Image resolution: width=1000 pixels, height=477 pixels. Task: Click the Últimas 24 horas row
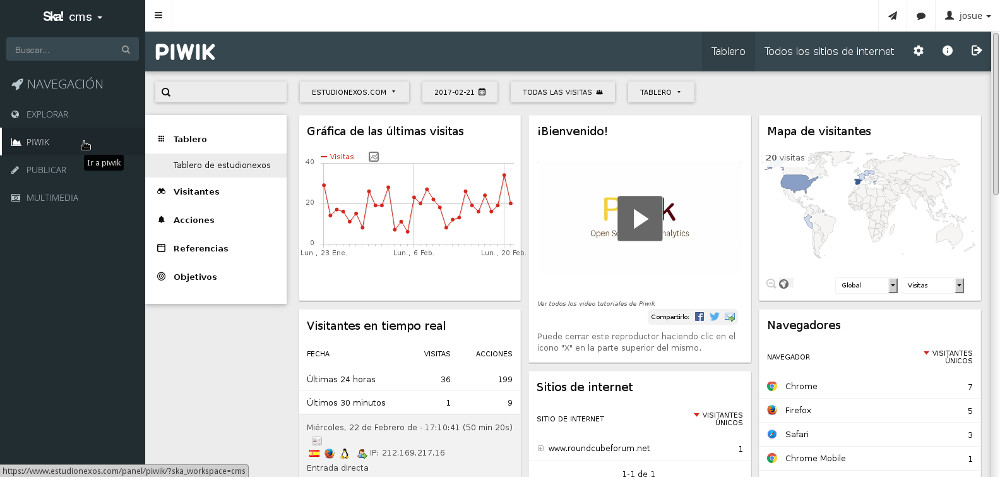coord(409,379)
